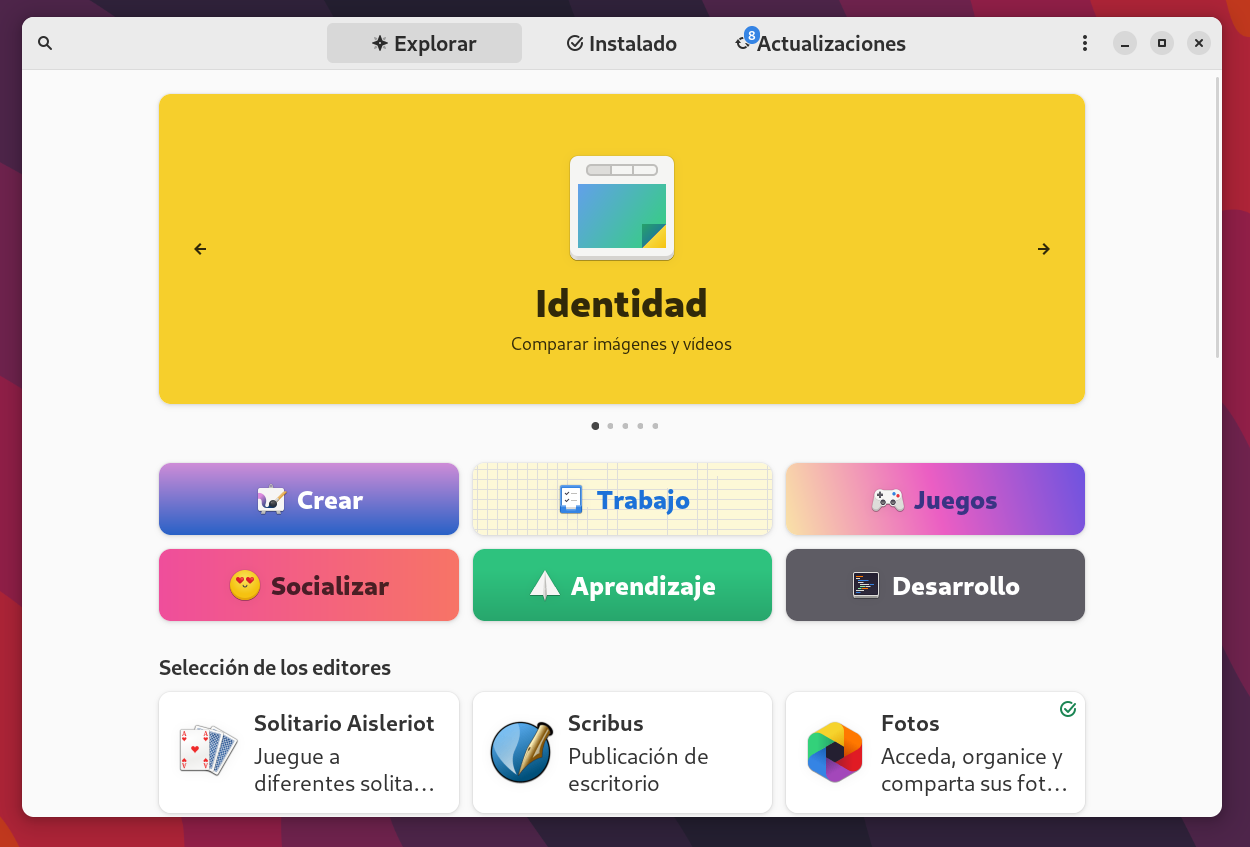The height and width of the screenshot is (847, 1250).
Task: Select the fifth carousel page dot
Action: point(655,426)
